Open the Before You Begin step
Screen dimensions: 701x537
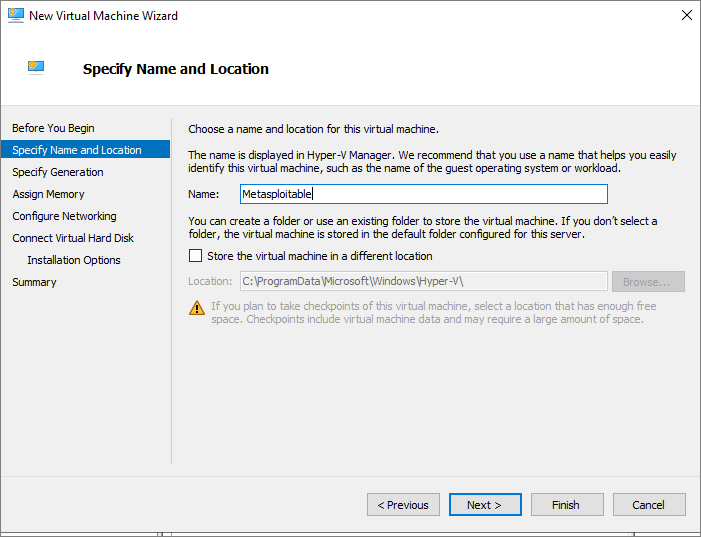click(53, 128)
